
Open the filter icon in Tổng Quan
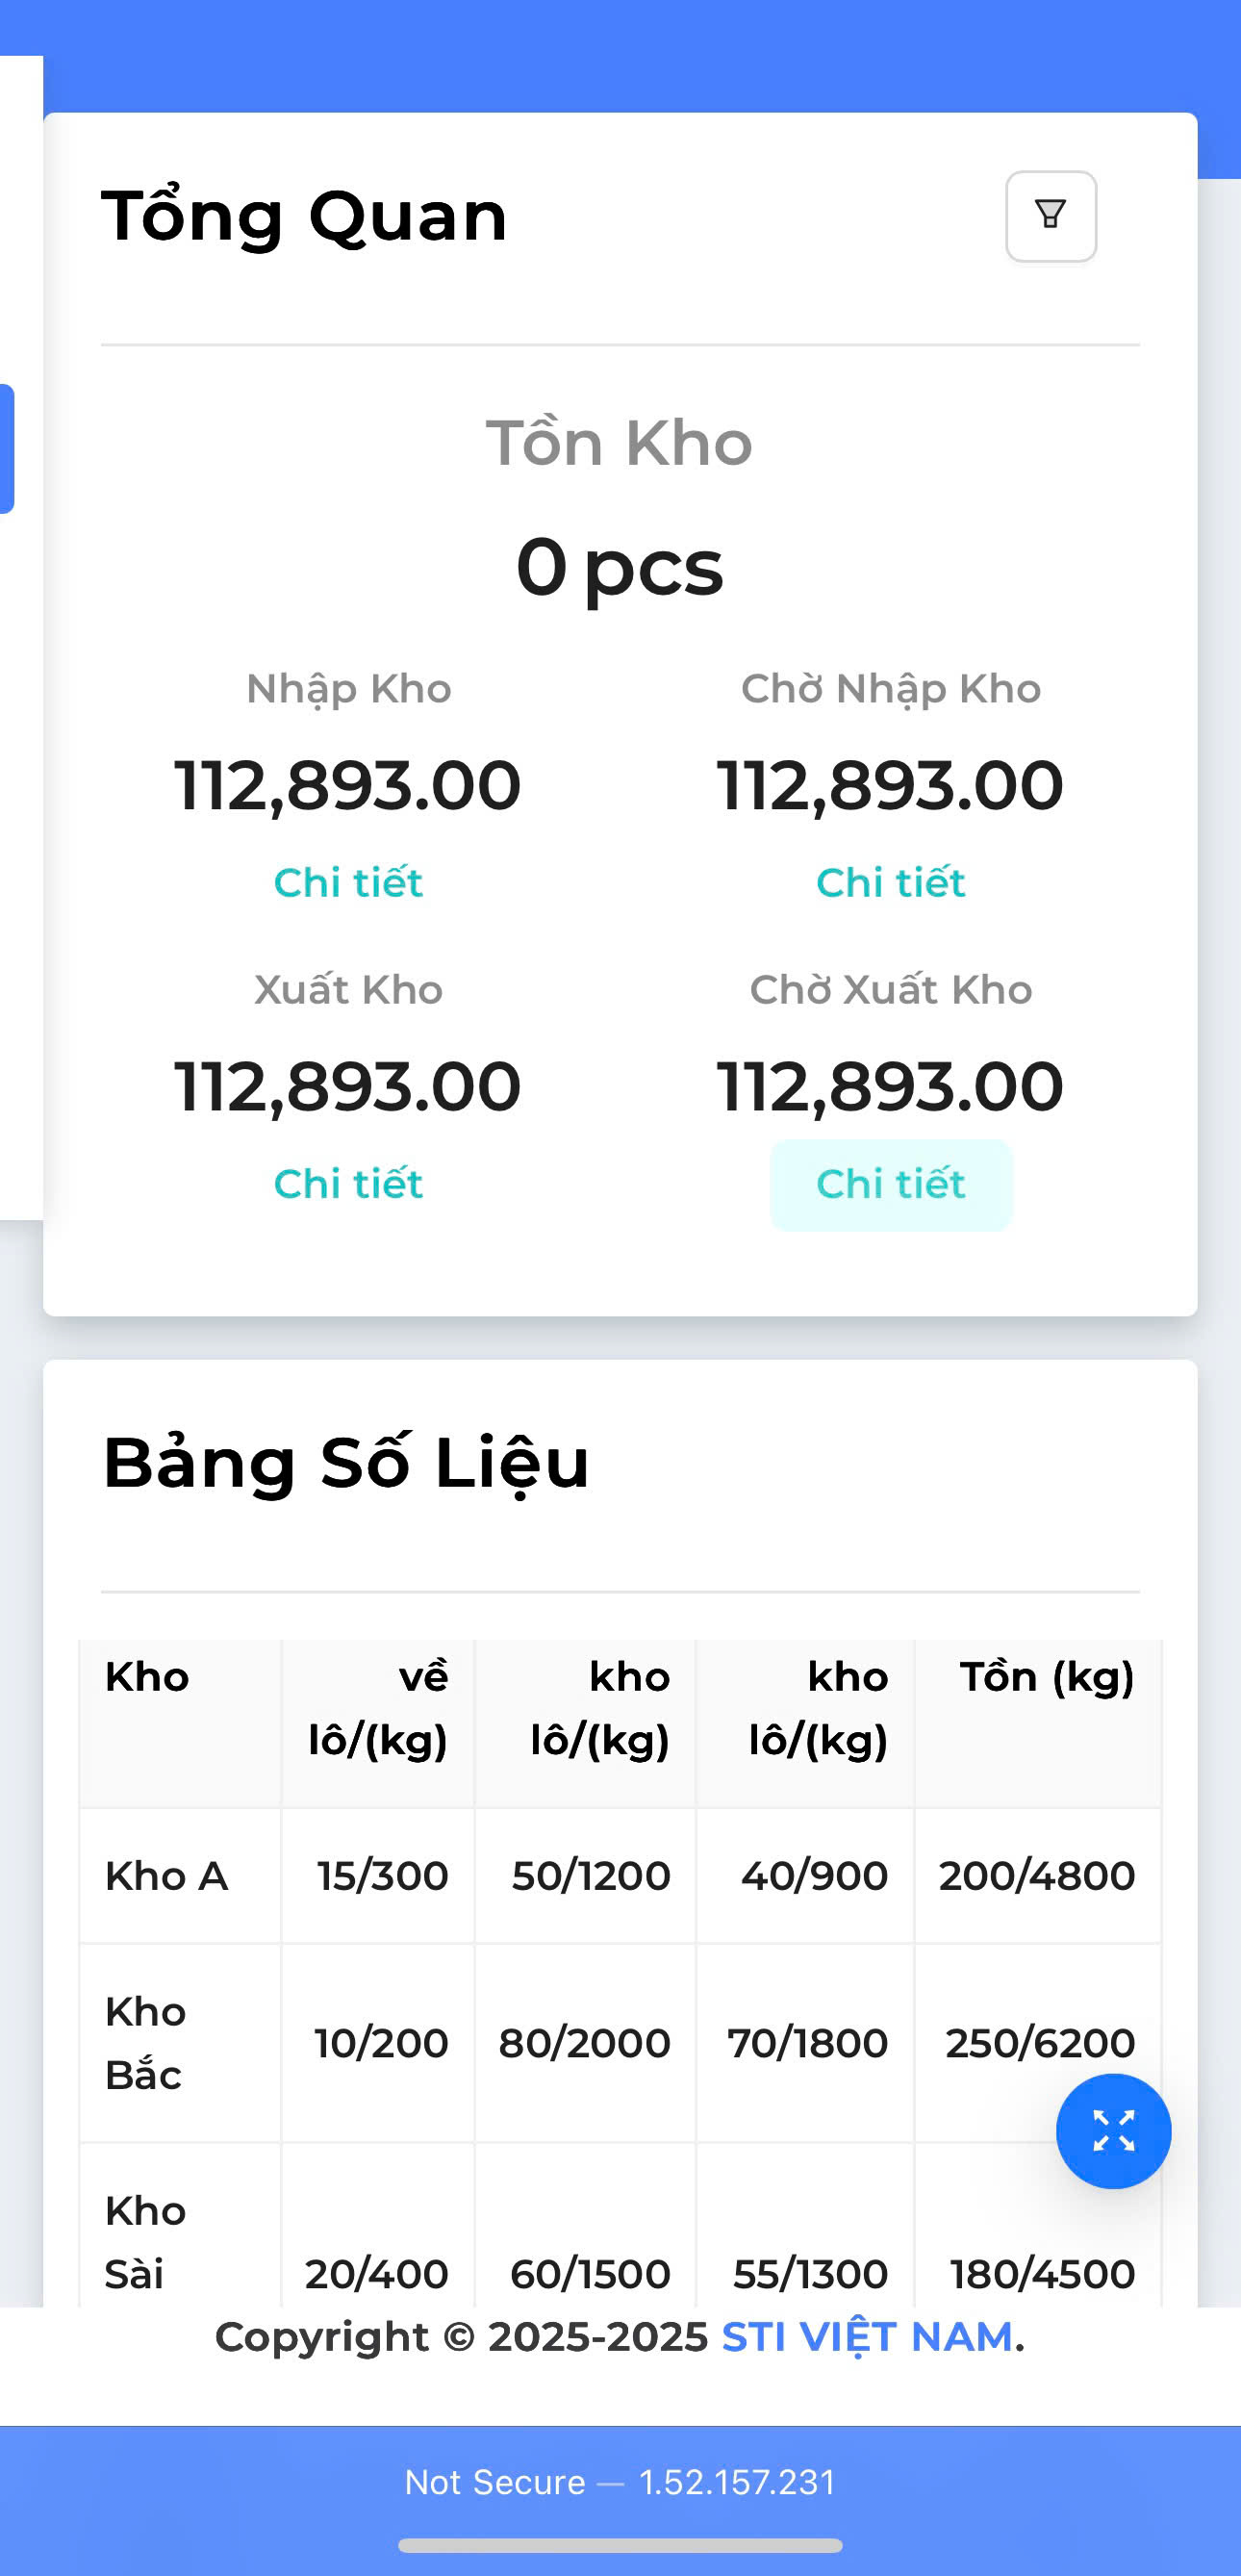point(1050,216)
